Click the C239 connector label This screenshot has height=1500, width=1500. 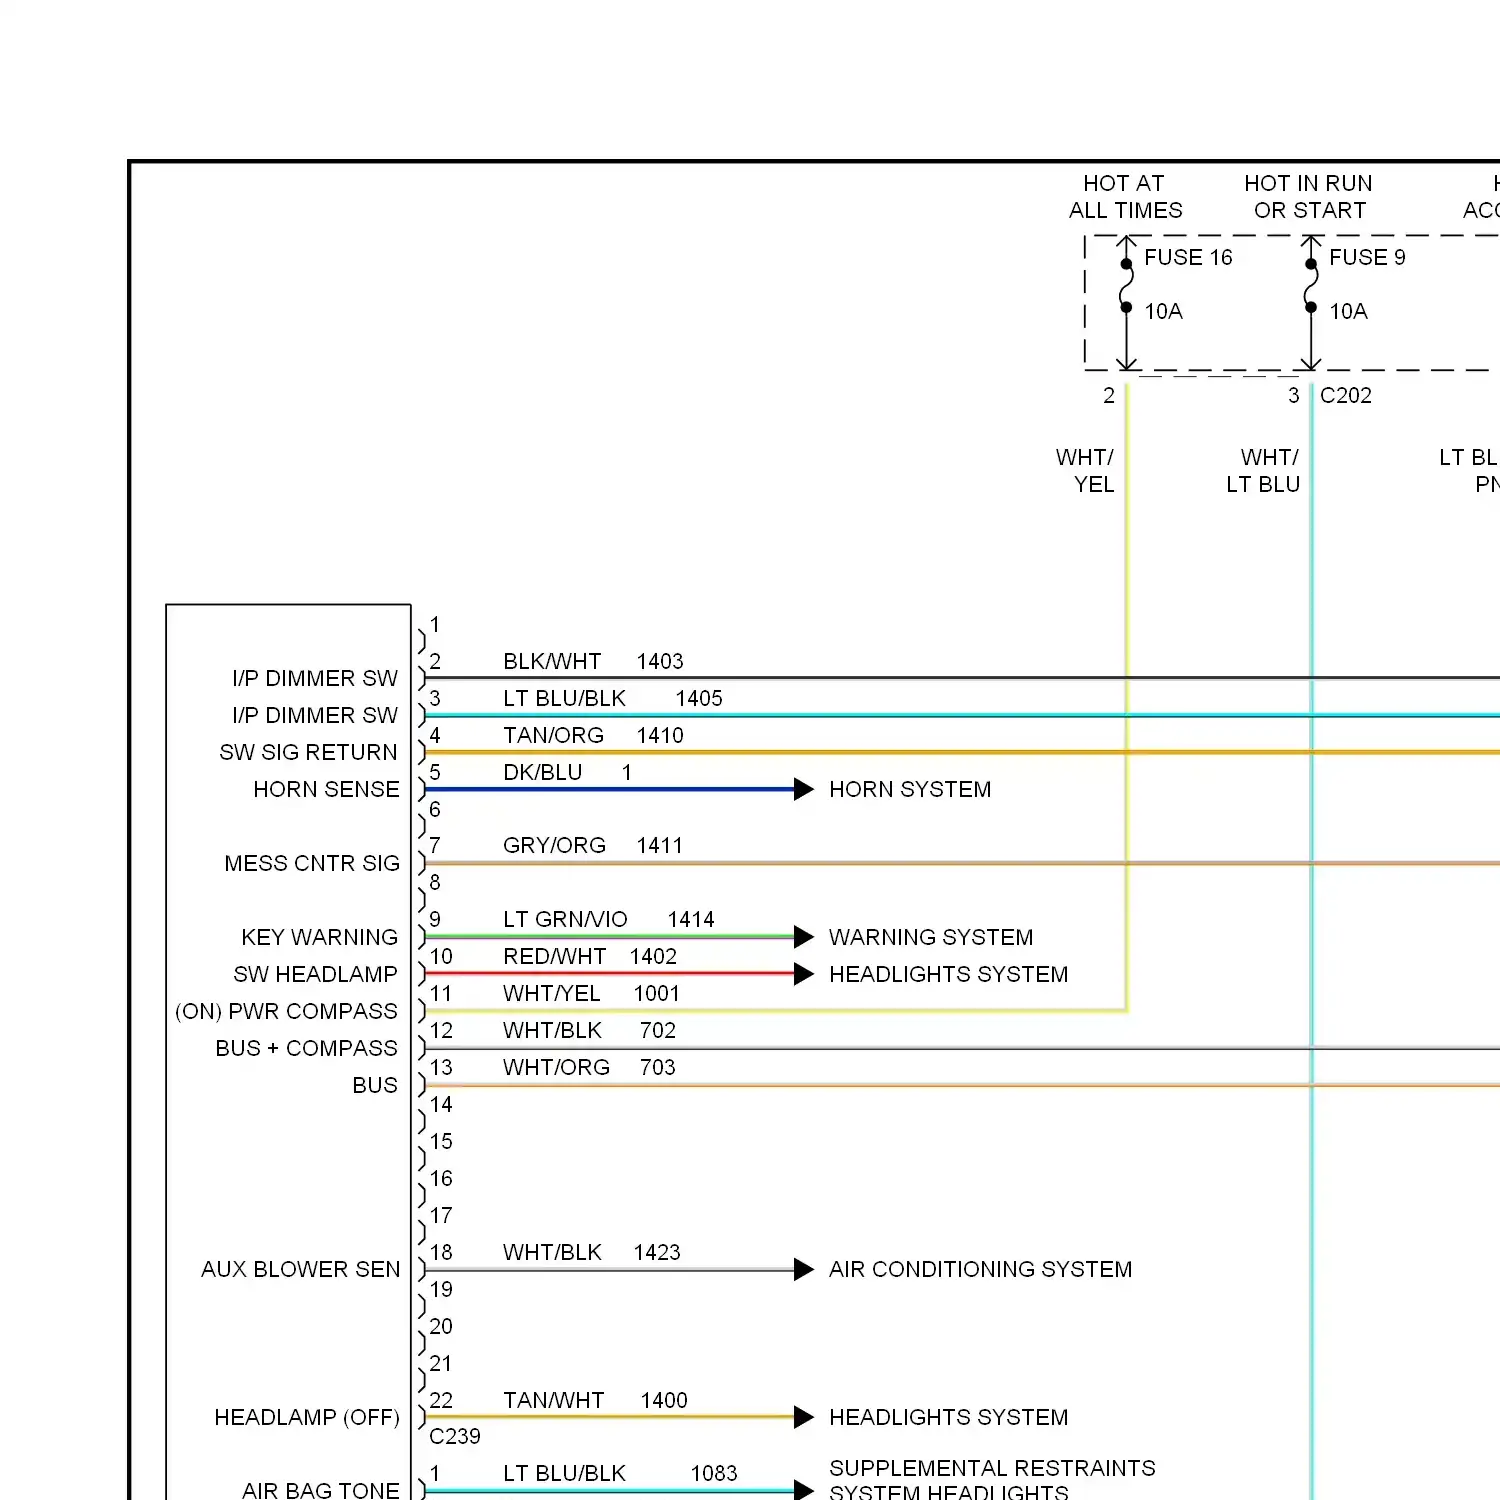[455, 1437]
